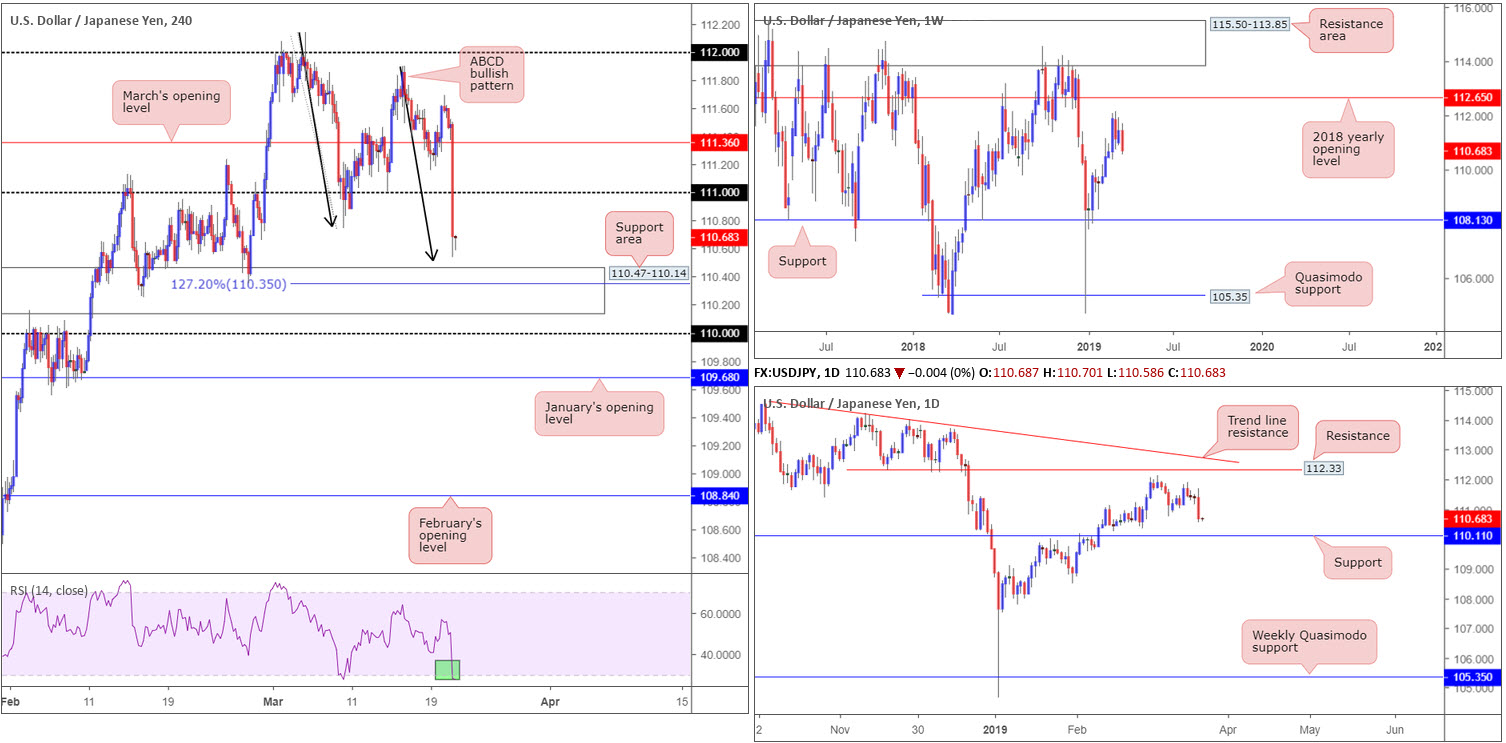1506x743 pixels.
Task: Click the black 112.000 price tag
Action: point(720,52)
